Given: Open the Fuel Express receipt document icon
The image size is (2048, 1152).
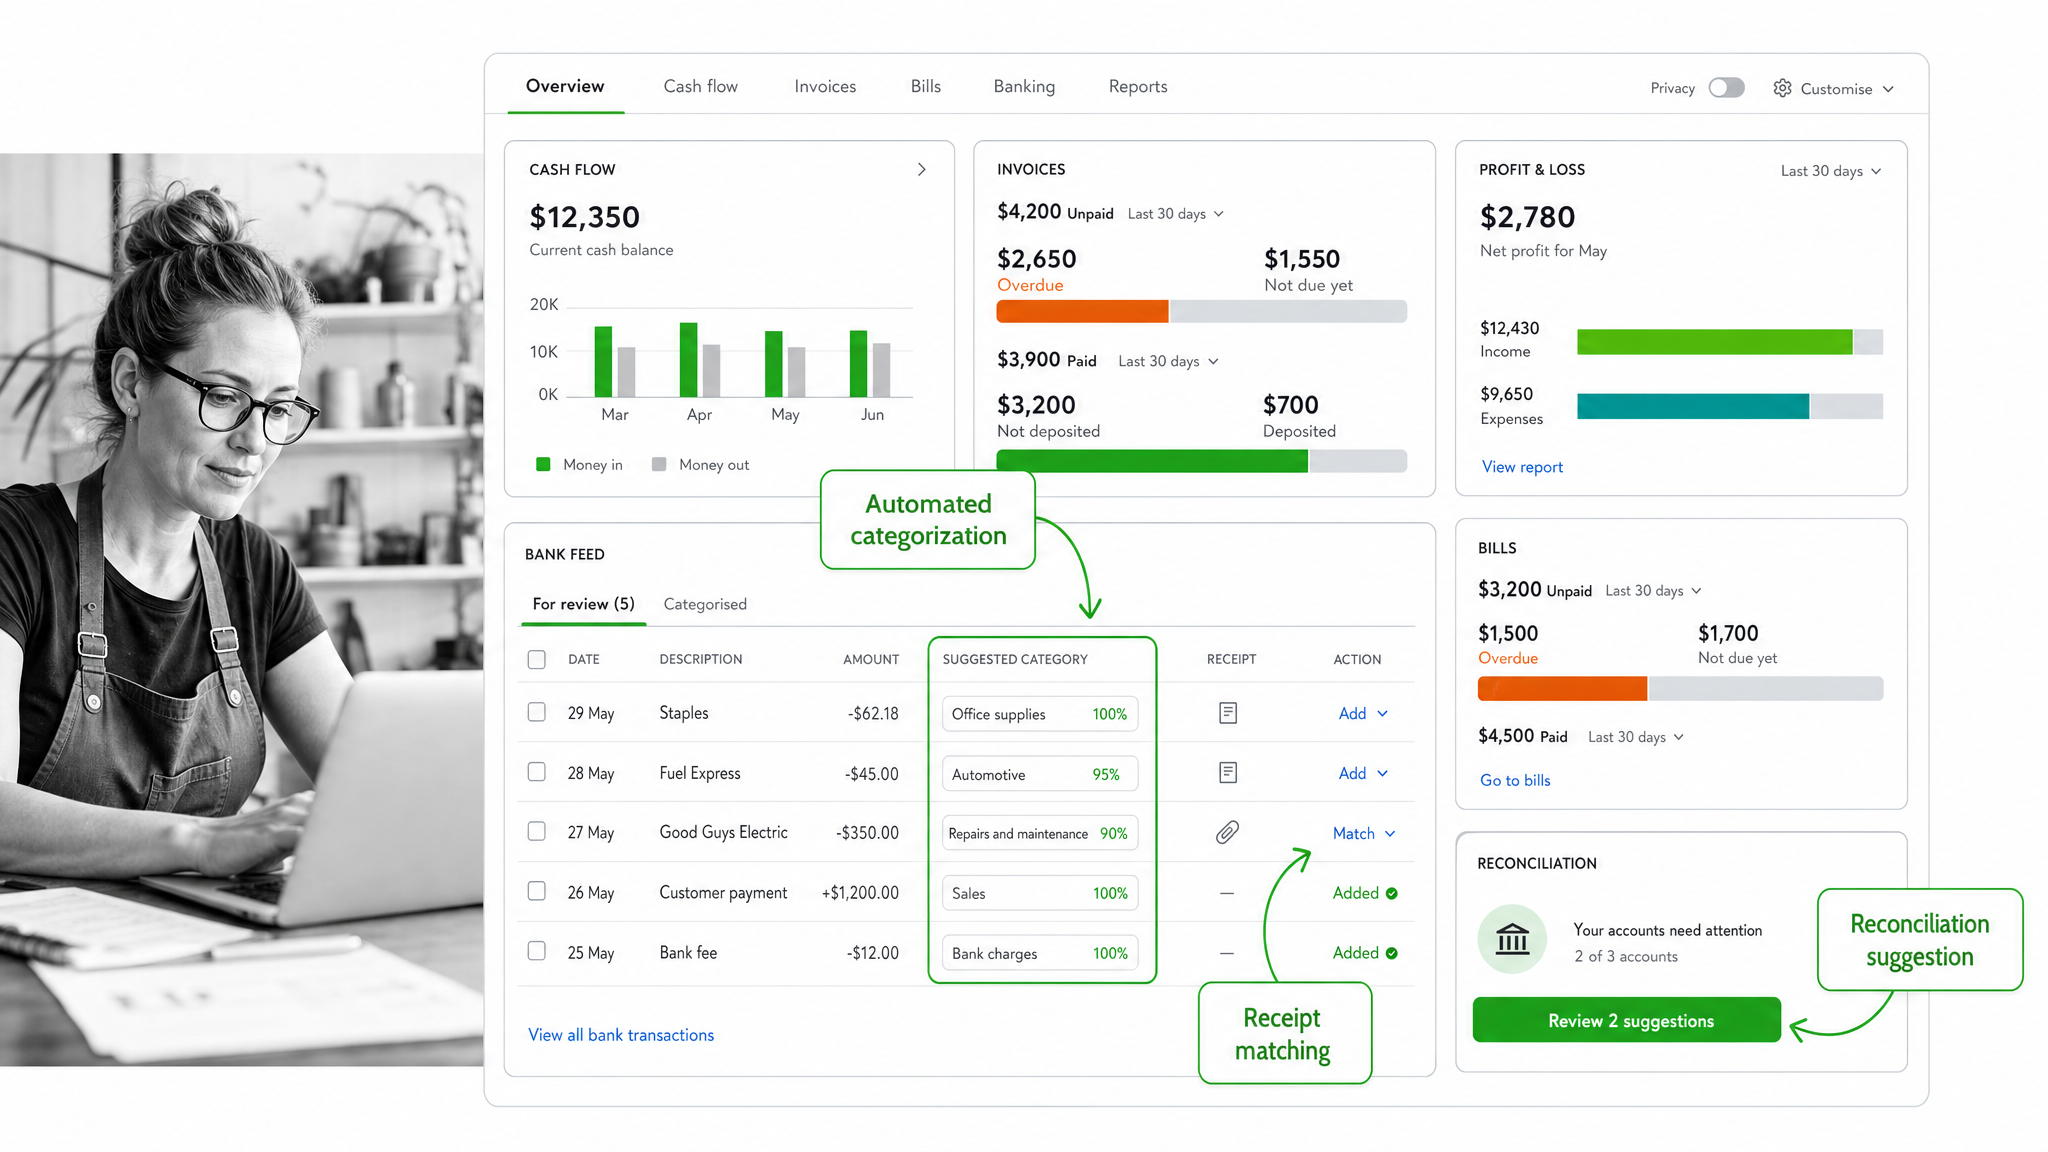Looking at the screenshot, I should tap(1228, 773).
